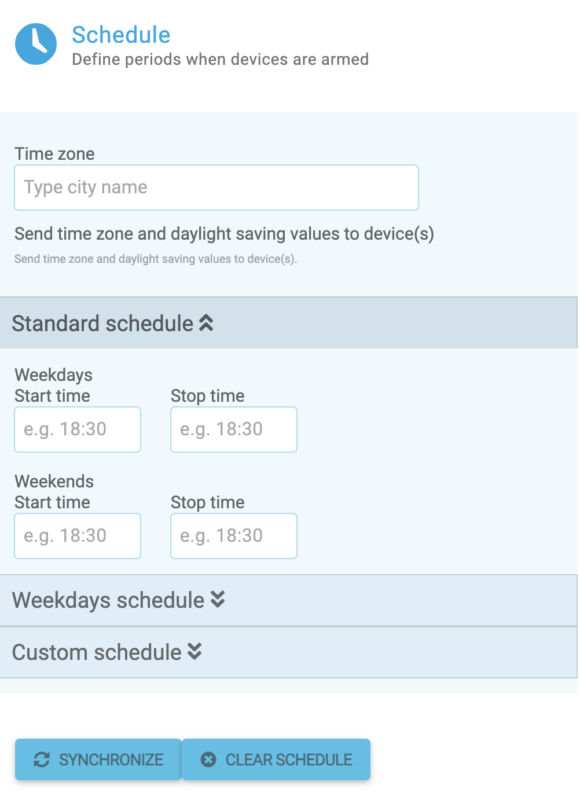Open the Custom schedule section header
580x800 pixels.
coord(289,652)
